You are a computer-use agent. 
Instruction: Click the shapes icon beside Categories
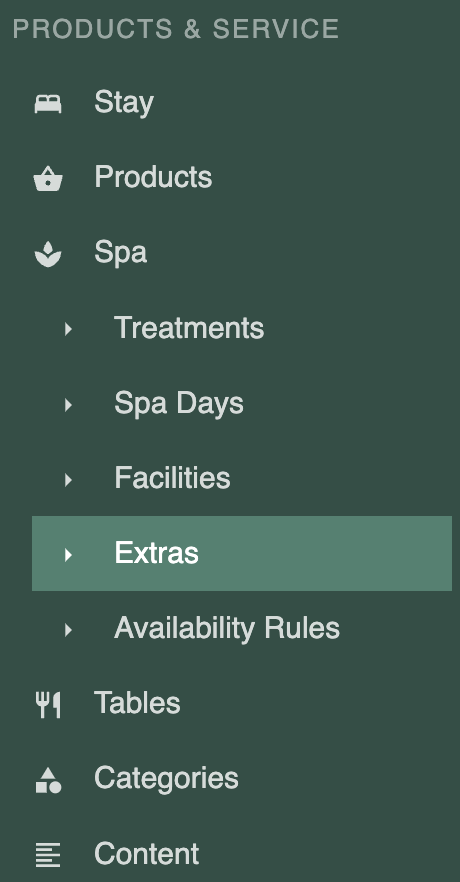(x=48, y=780)
